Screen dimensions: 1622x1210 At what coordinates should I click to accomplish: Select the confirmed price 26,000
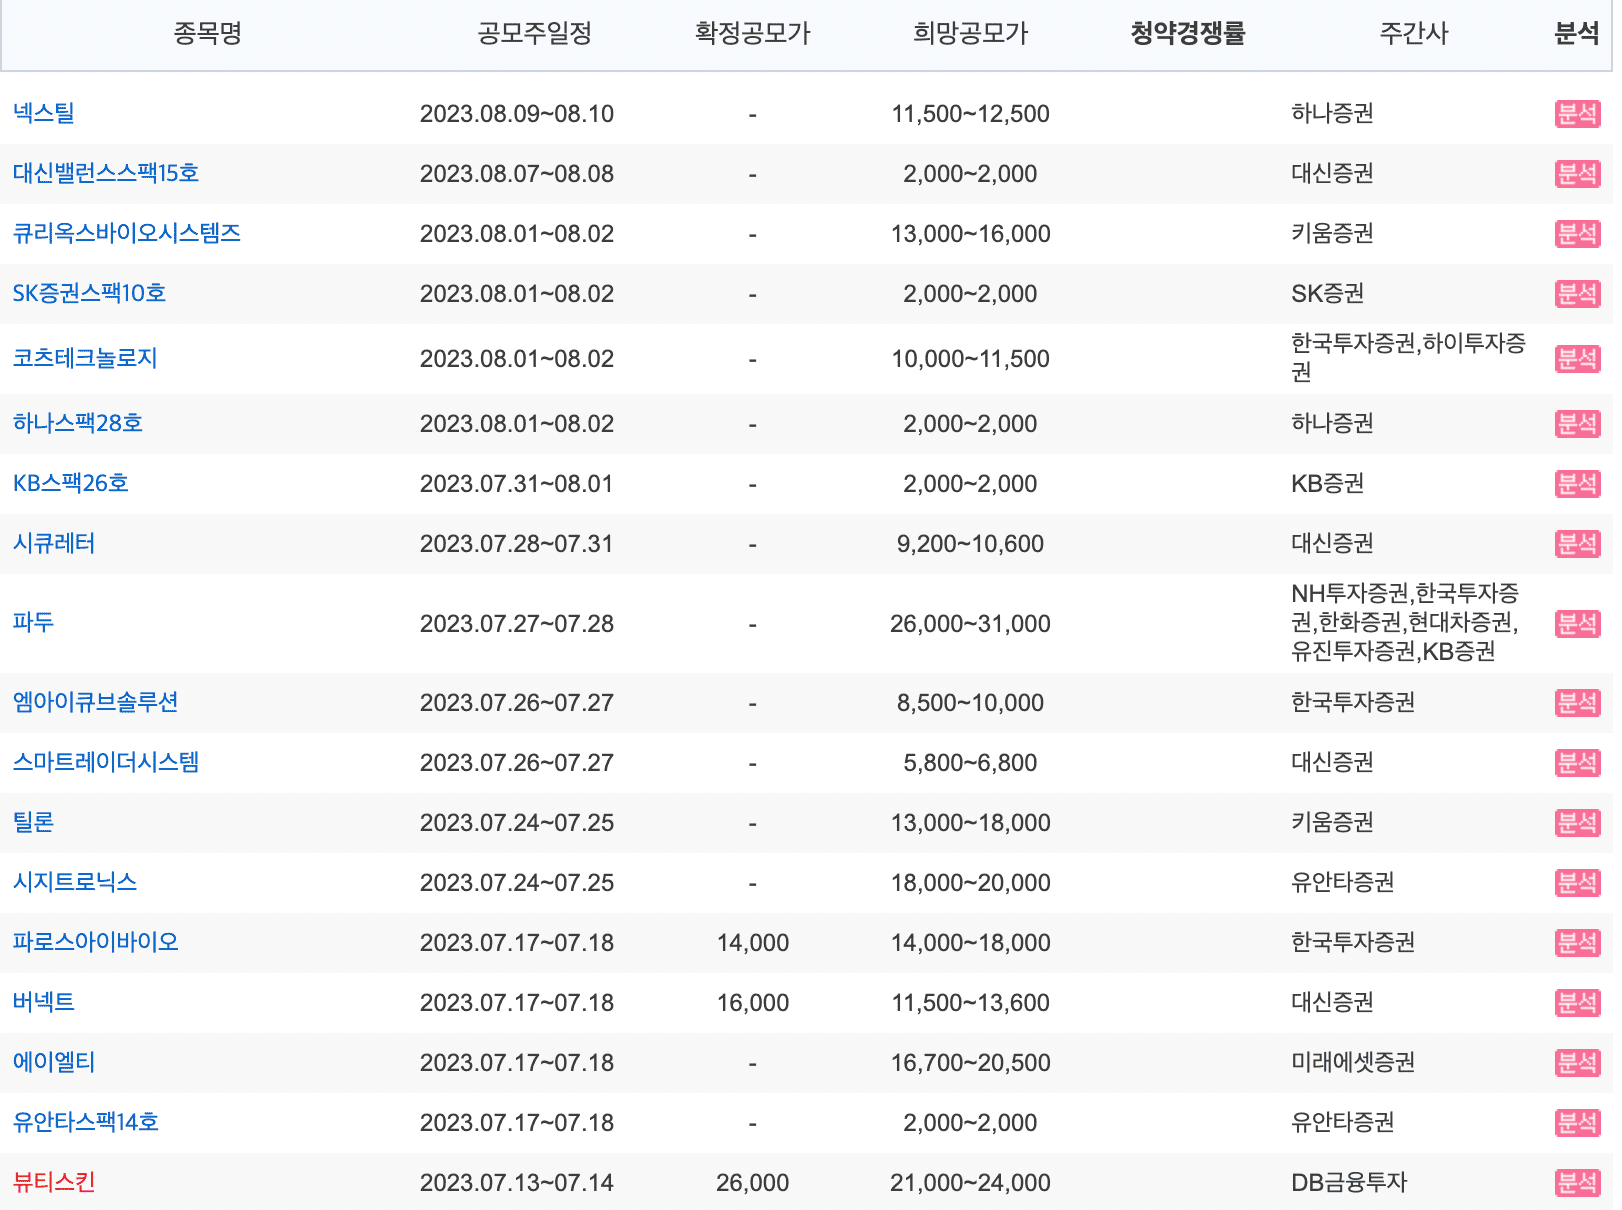753,1183
